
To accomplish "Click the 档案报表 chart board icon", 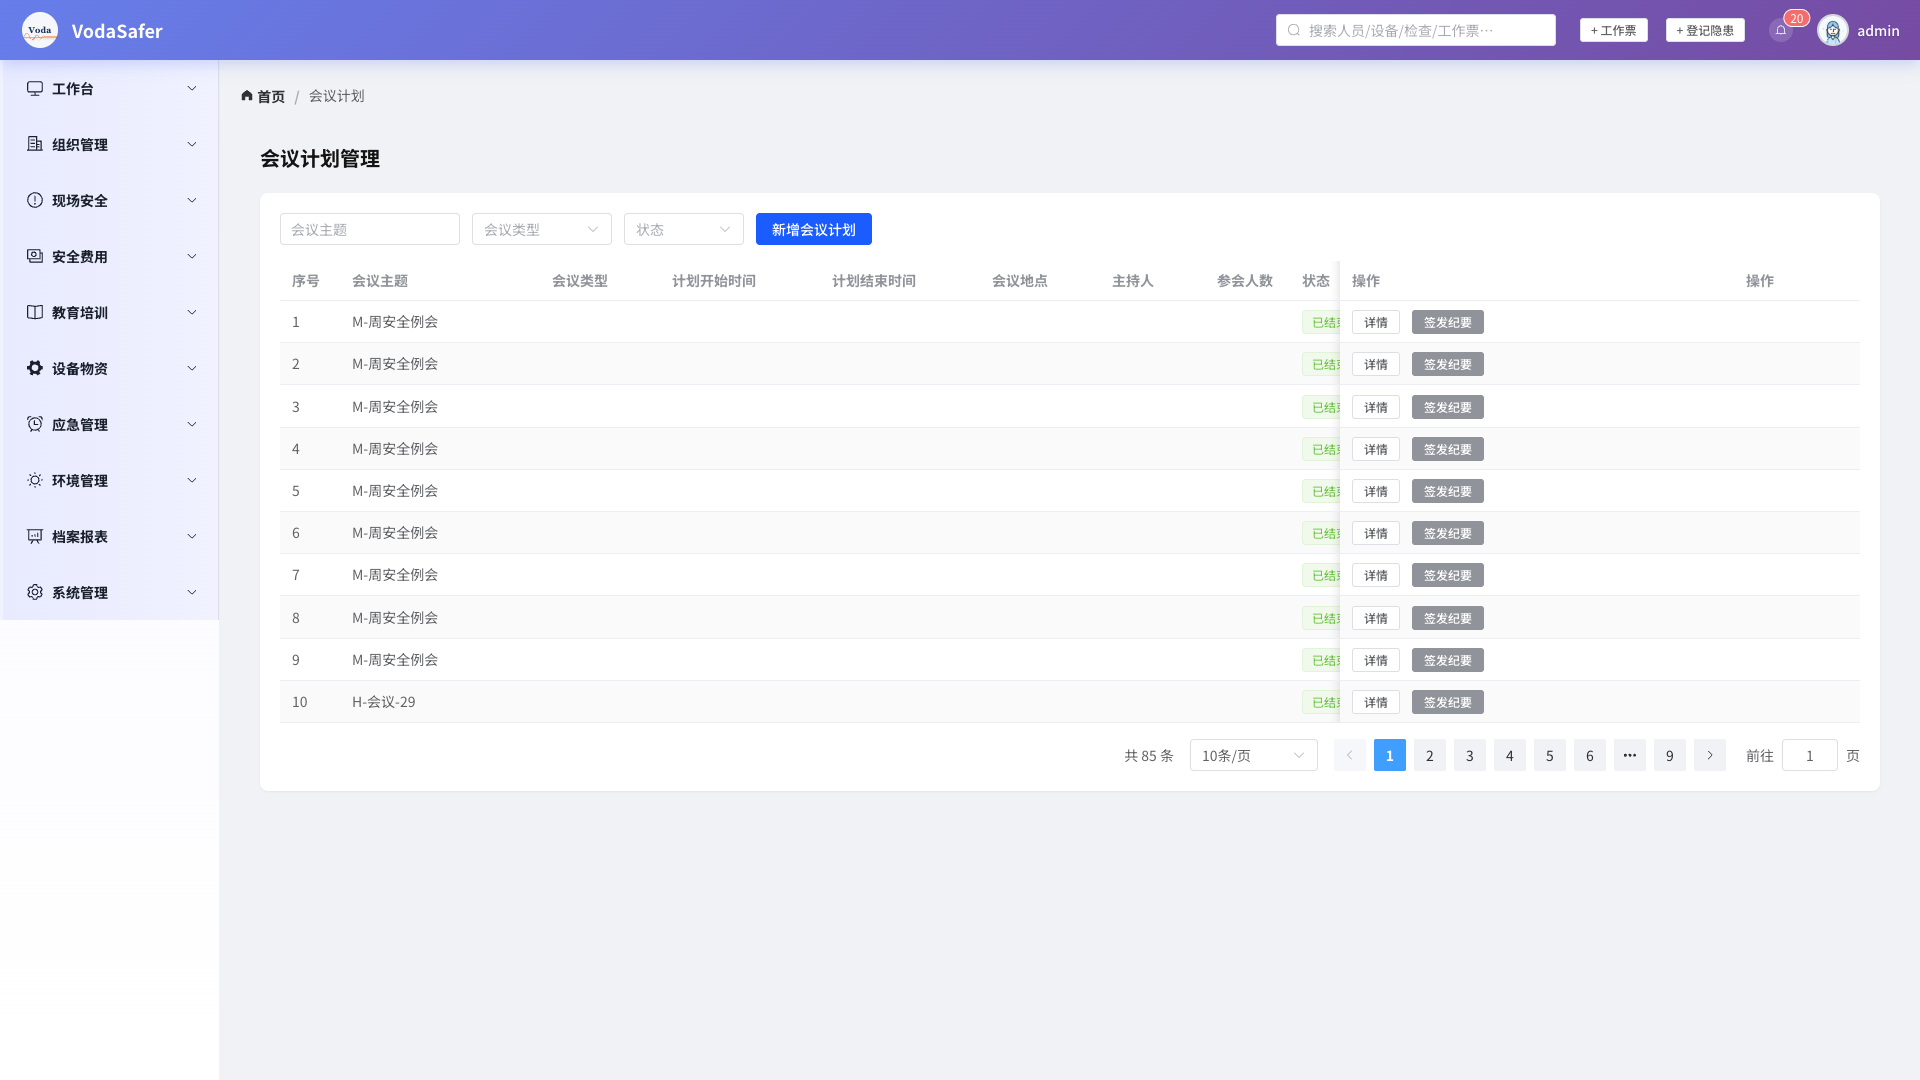I will coord(35,536).
